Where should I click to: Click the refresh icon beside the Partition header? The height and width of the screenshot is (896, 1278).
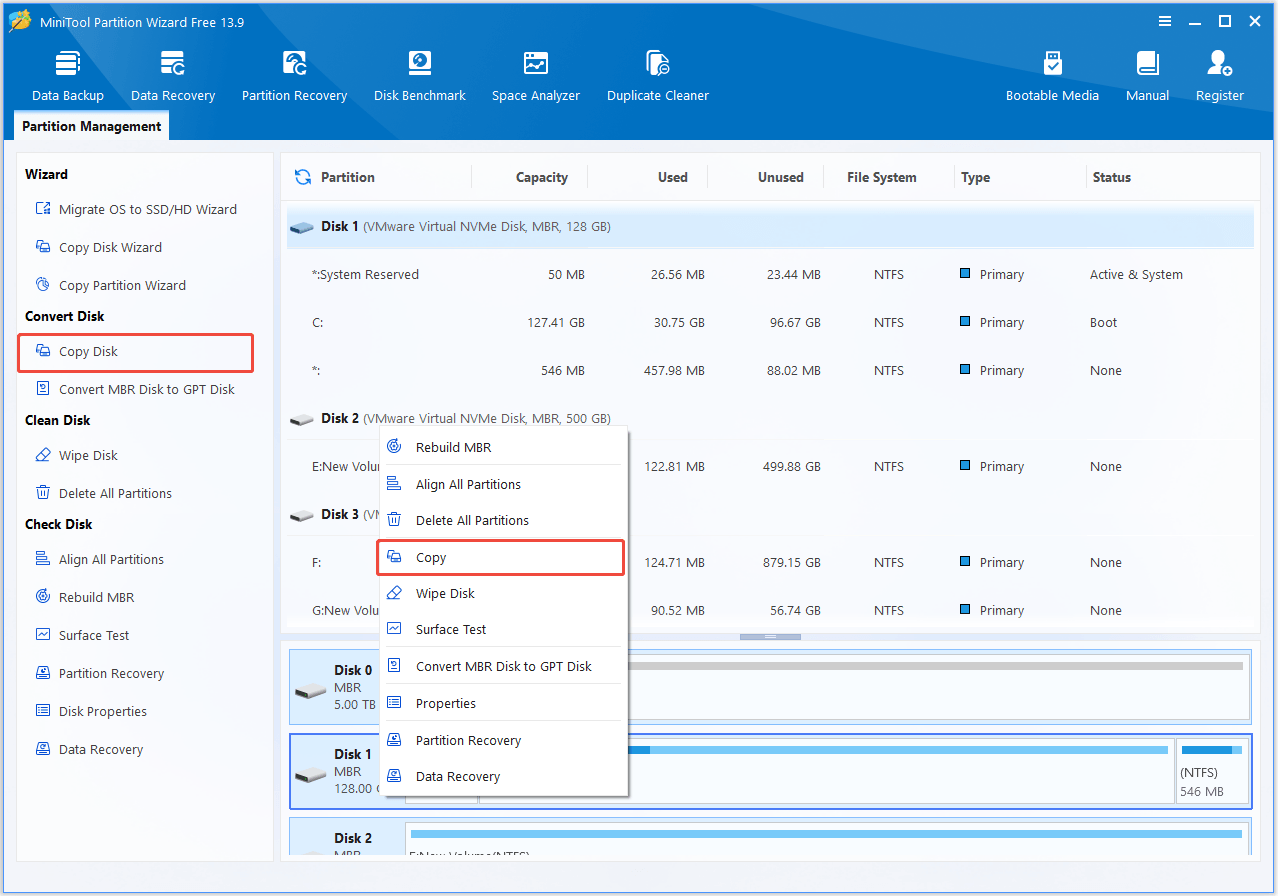303,177
